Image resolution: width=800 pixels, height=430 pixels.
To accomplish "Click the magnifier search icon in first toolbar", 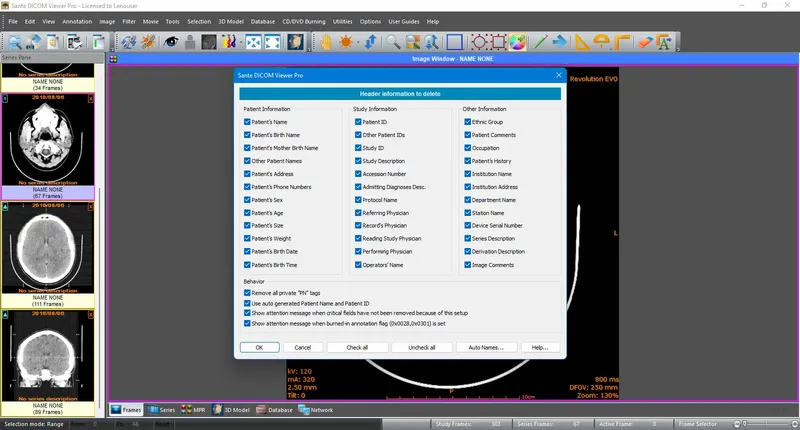I will tap(14, 42).
